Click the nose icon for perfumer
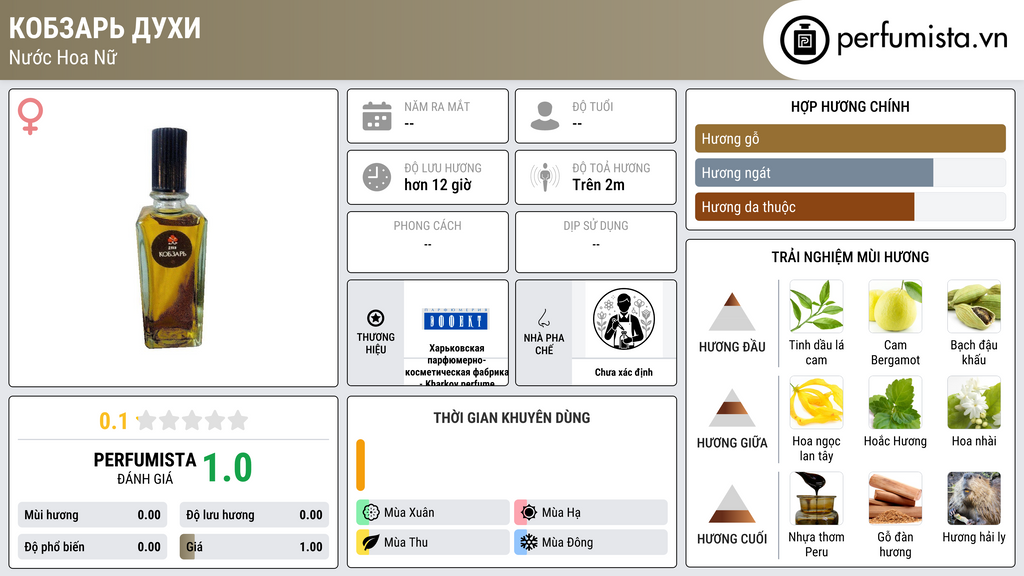This screenshot has height=576, width=1024. point(543,318)
